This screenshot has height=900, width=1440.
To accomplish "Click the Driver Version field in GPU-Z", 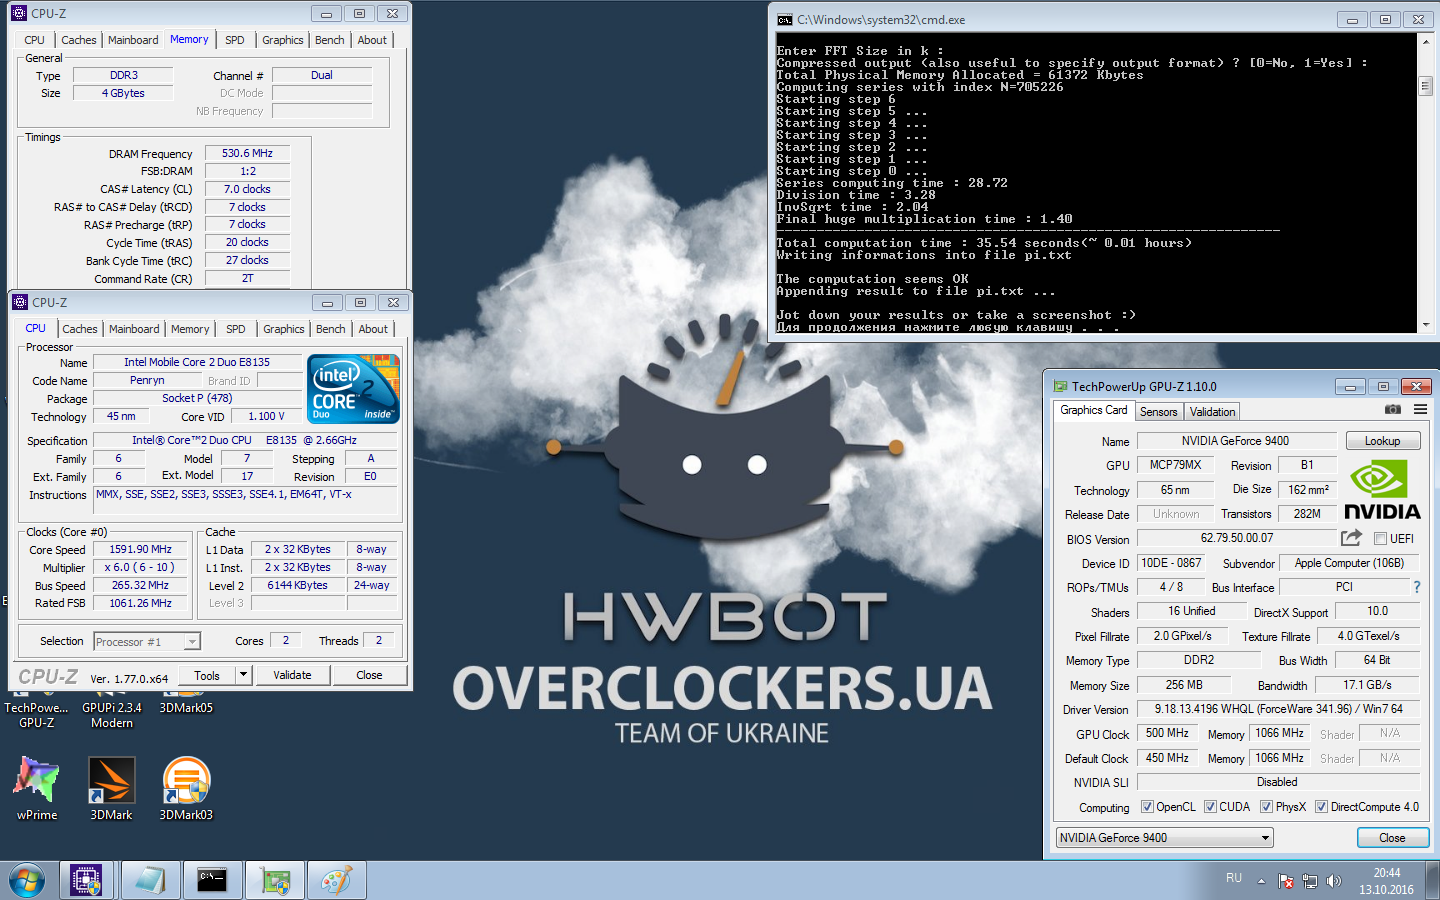I will (x=1278, y=709).
